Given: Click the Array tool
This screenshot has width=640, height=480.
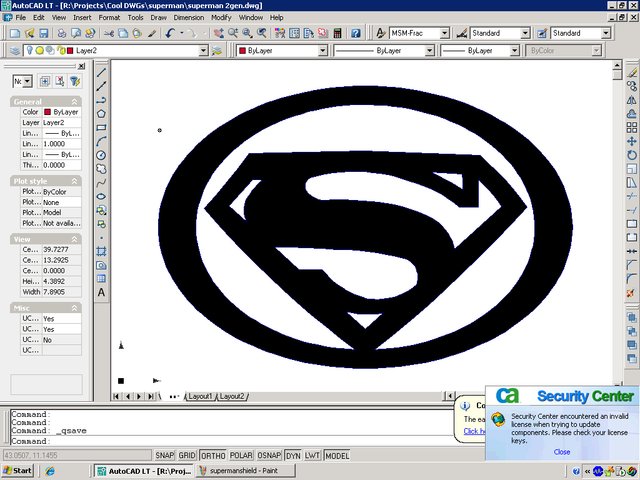Looking at the screenshot, I should tap(631, 128).
